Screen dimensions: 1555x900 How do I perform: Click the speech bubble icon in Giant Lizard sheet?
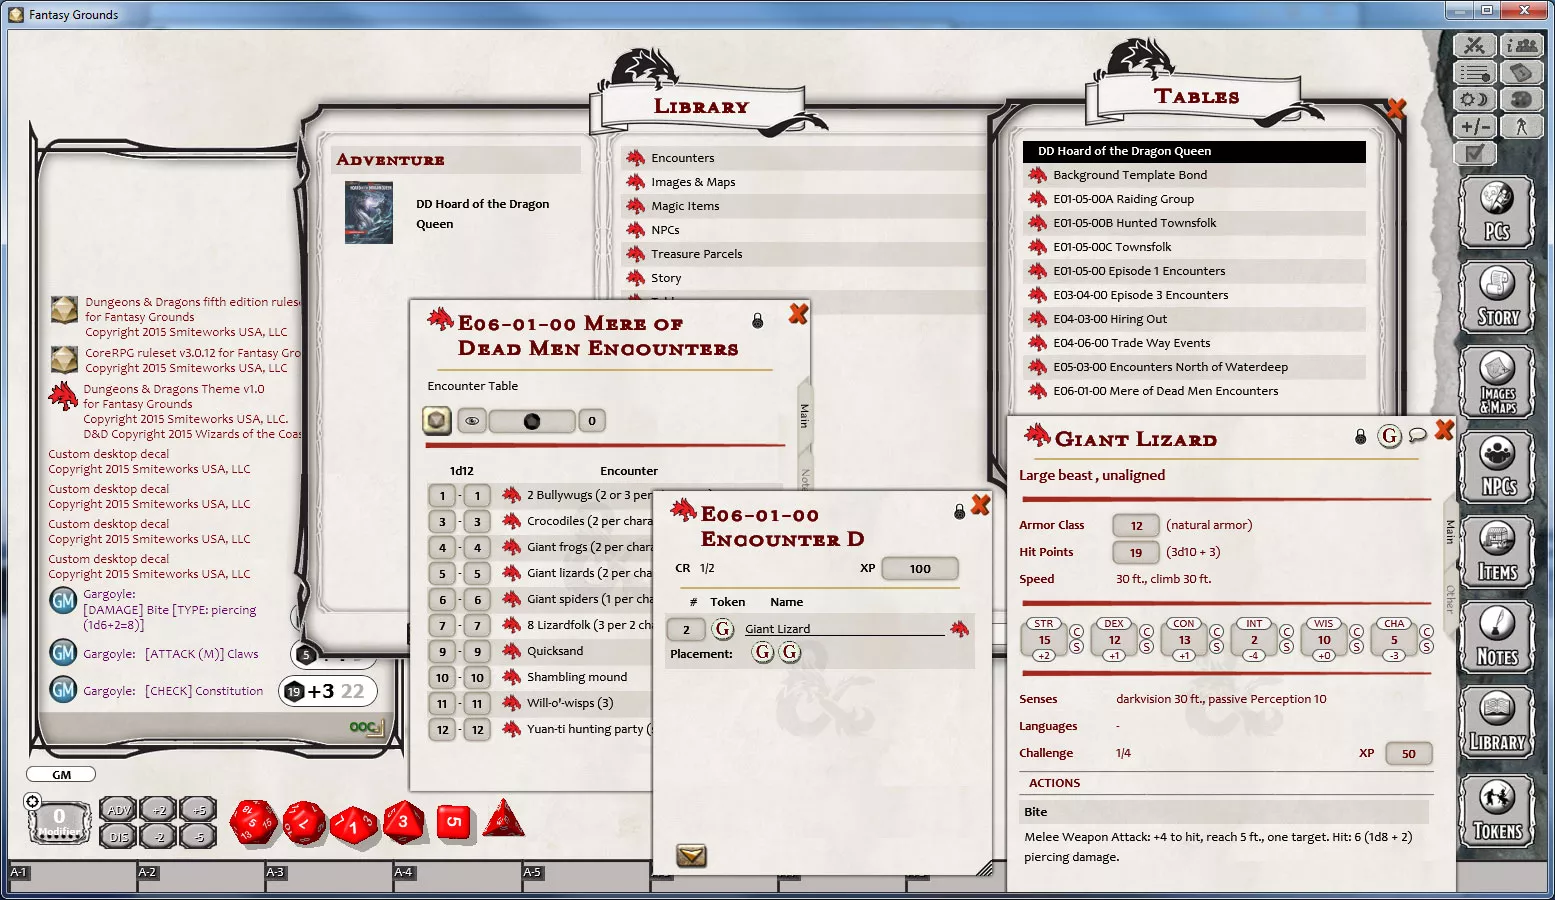click(x=1417, y=436)
